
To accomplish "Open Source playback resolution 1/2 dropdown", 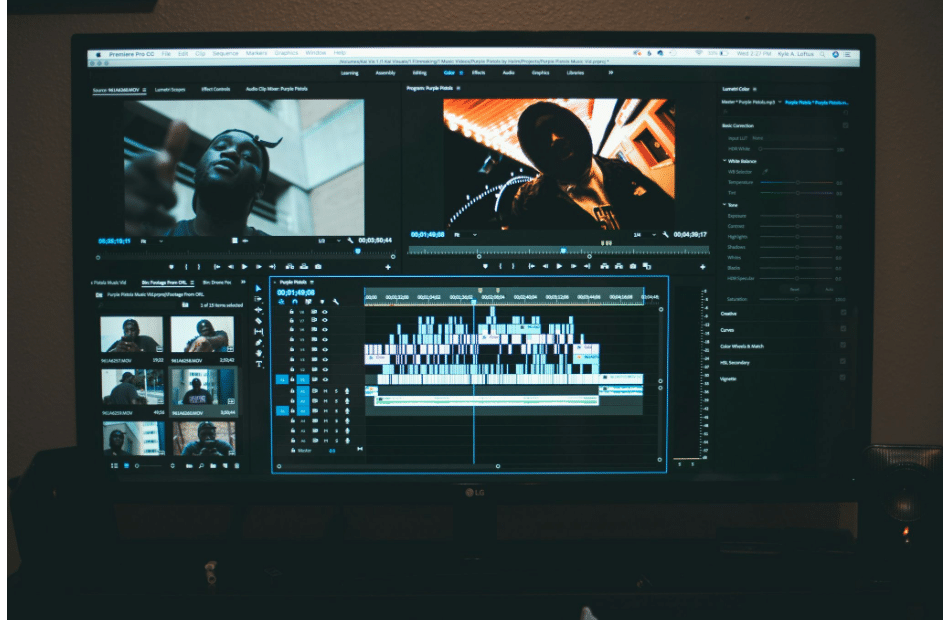I will click(x=330, y=241).
